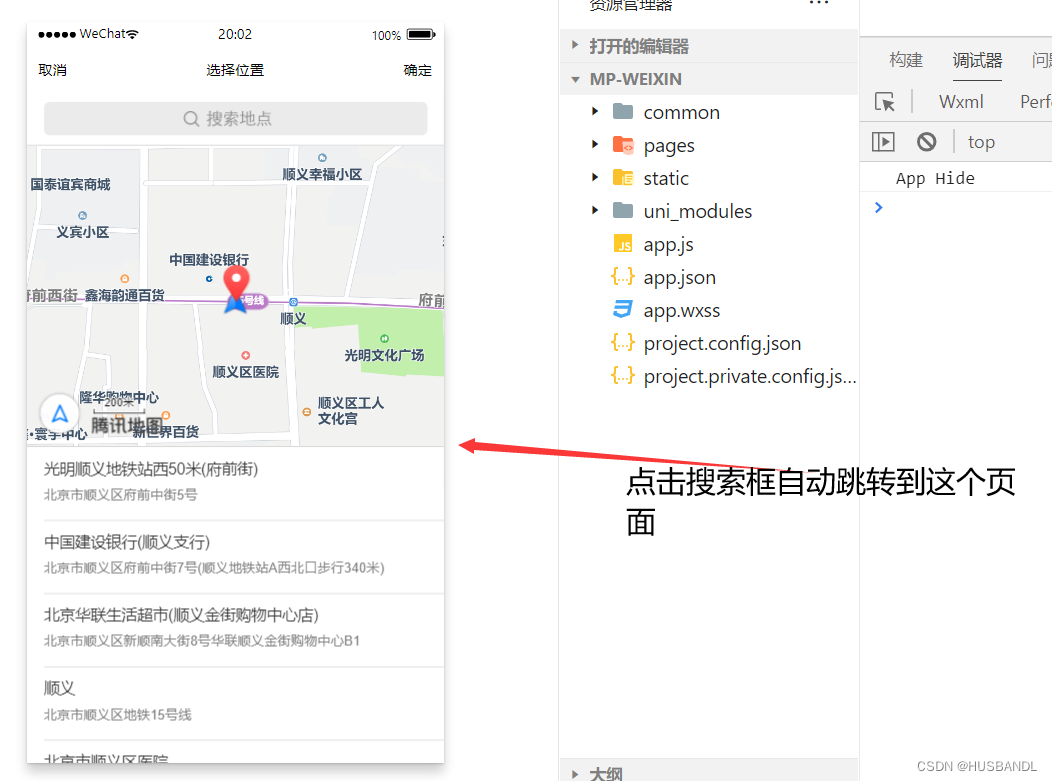The width and height of the screenshot is (1052, 781).
Task: Open project.private.config.js... file
Action: 749,376
